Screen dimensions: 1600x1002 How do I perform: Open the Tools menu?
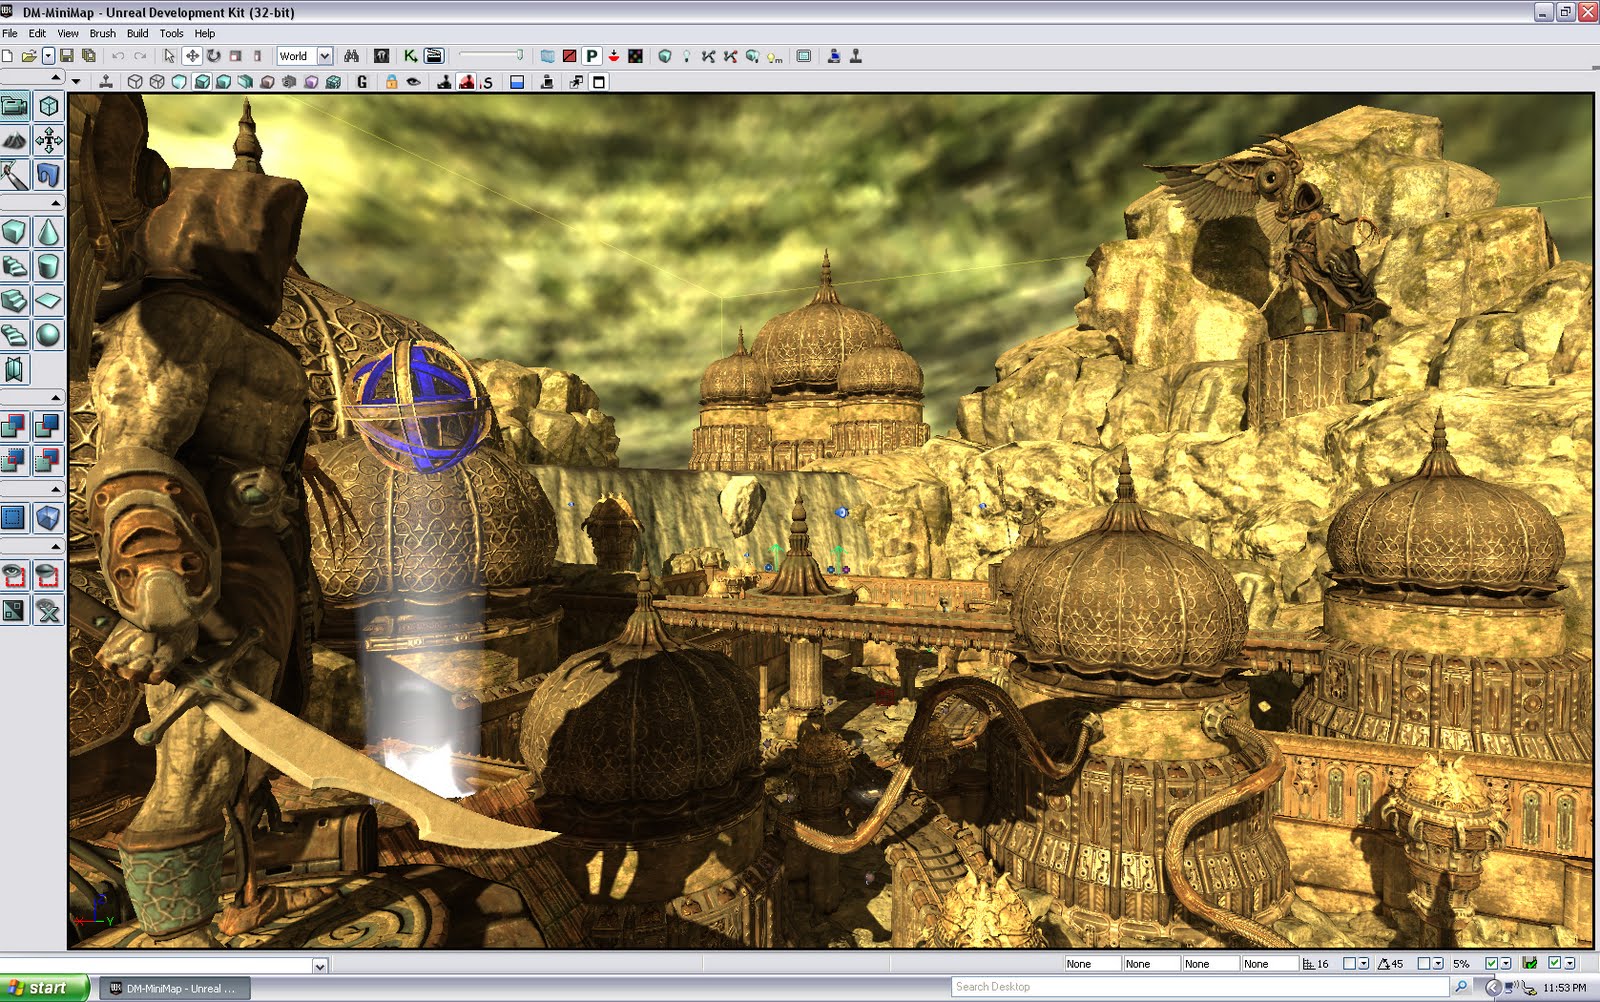point(172,33)
